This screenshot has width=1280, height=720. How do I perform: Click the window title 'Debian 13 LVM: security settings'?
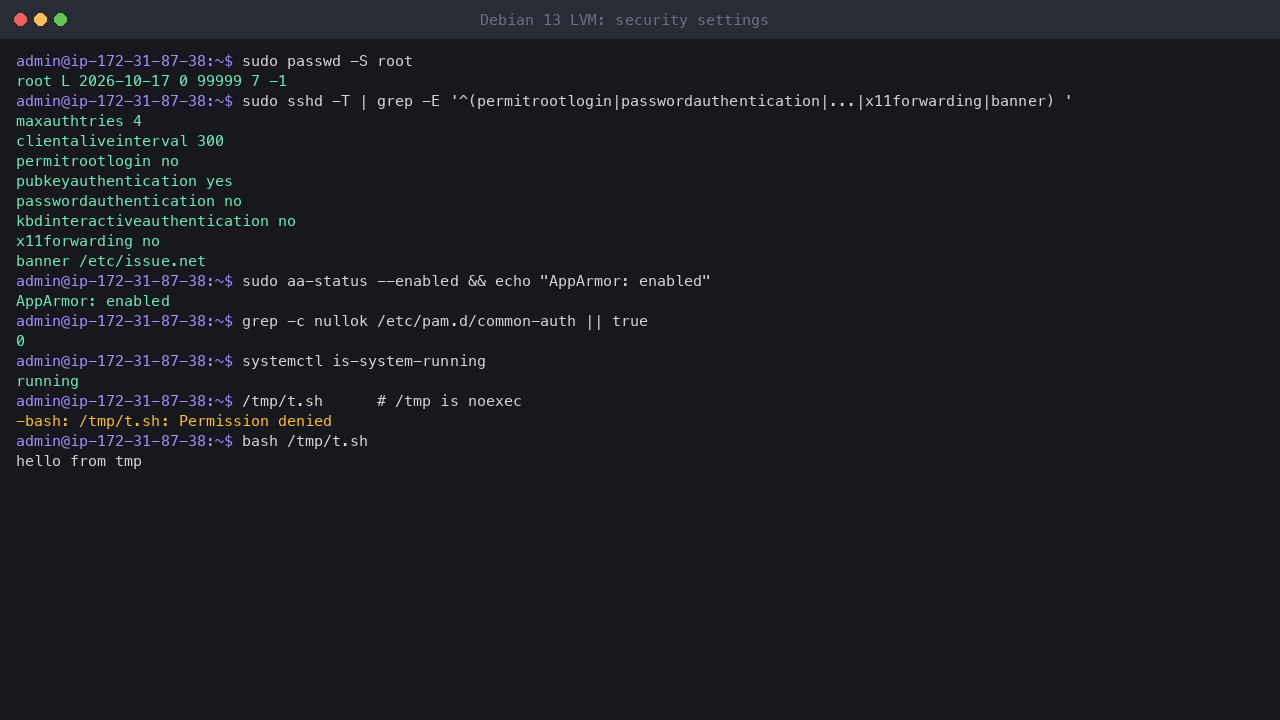pyautogui.click(x=624, y=20)
